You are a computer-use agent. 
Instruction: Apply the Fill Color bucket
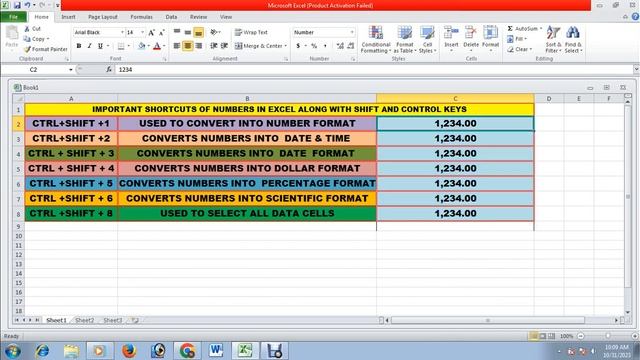(x=141, y=46)
